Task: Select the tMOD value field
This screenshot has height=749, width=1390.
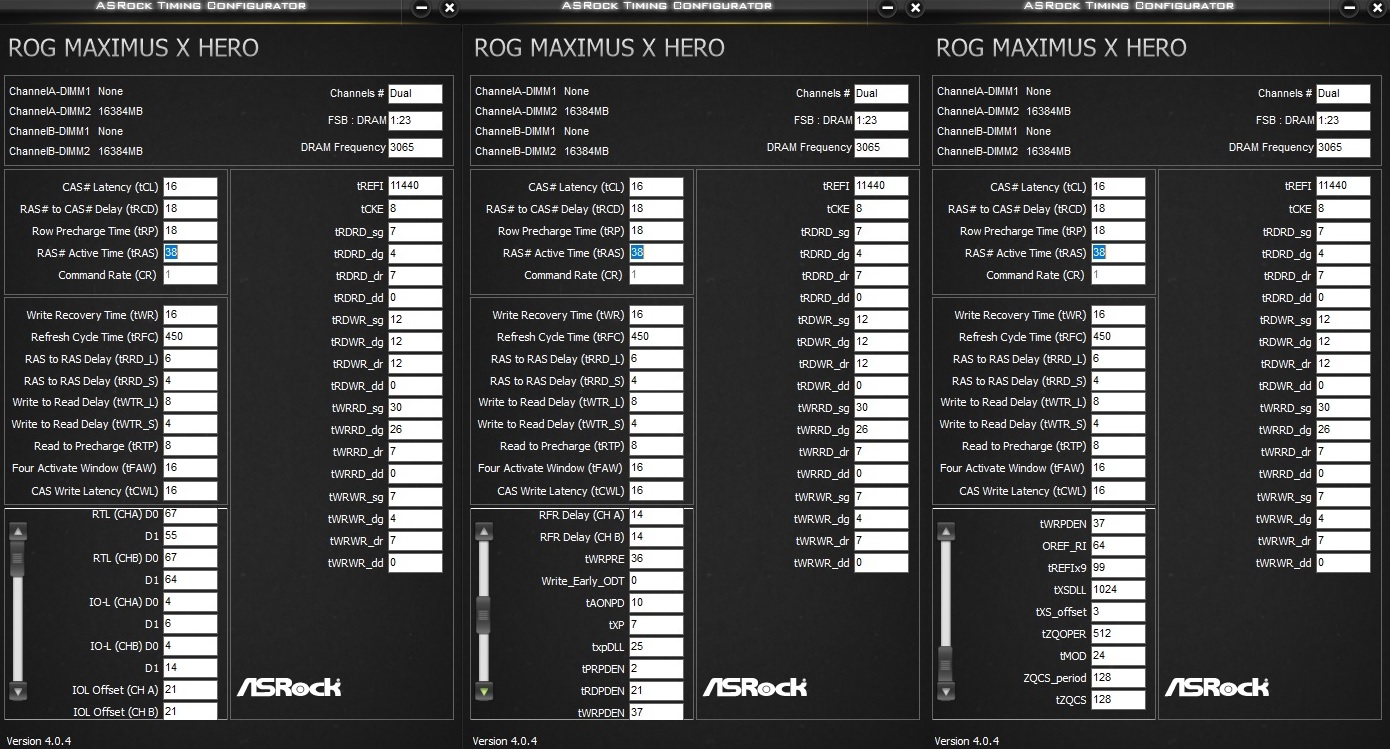Action: click(x=1118, y=655)
